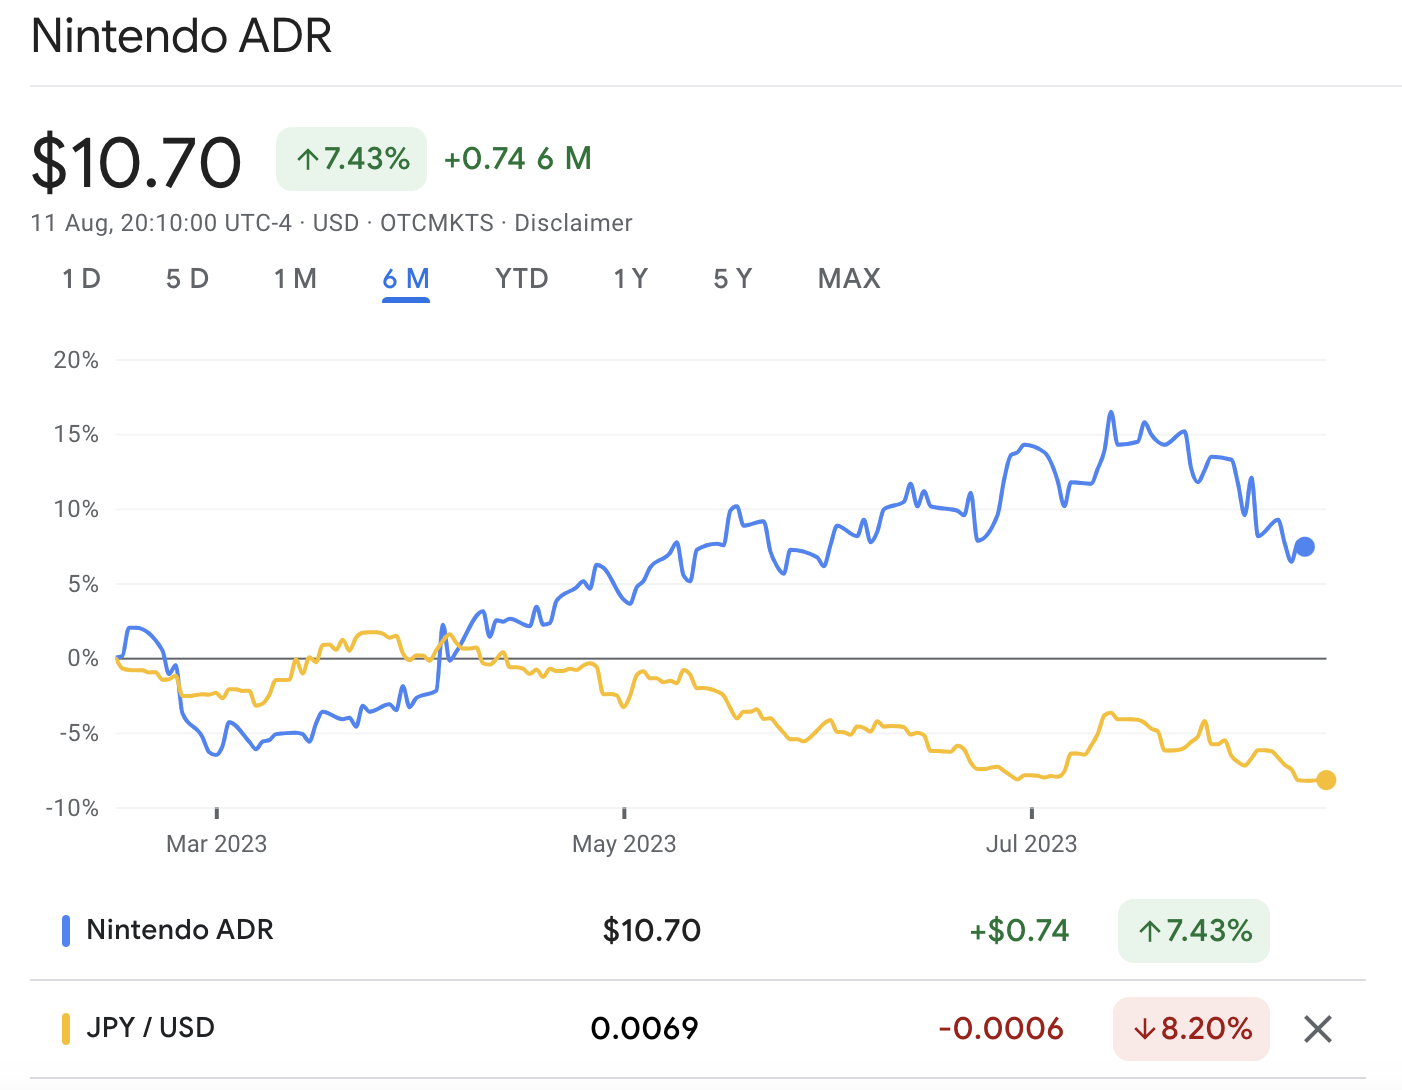
Task: Click the large $10.70 headline price
Action: pyautogui.click(x=137, y=162)
